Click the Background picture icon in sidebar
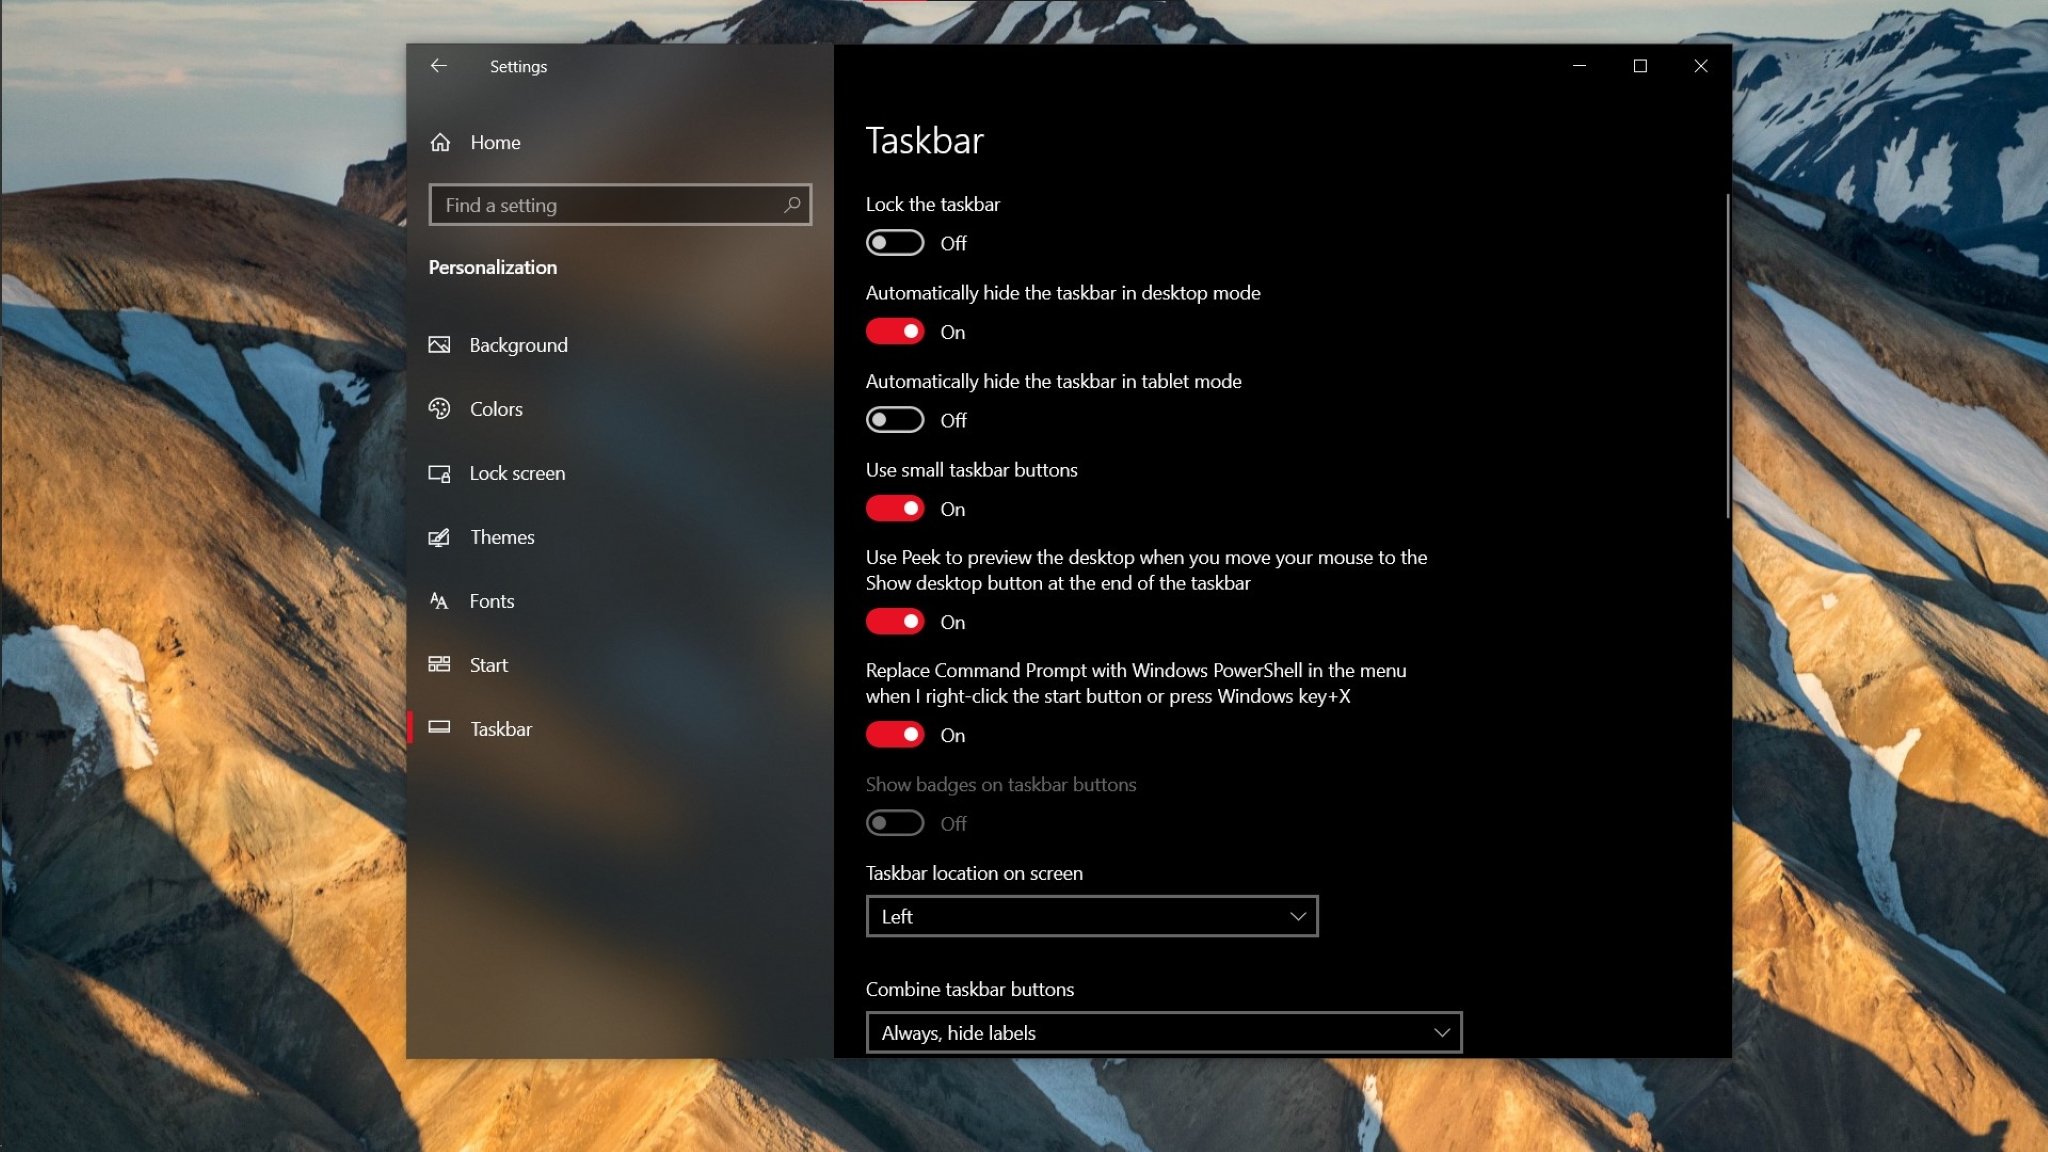The image size is (2048, 1152). point(439,345)
